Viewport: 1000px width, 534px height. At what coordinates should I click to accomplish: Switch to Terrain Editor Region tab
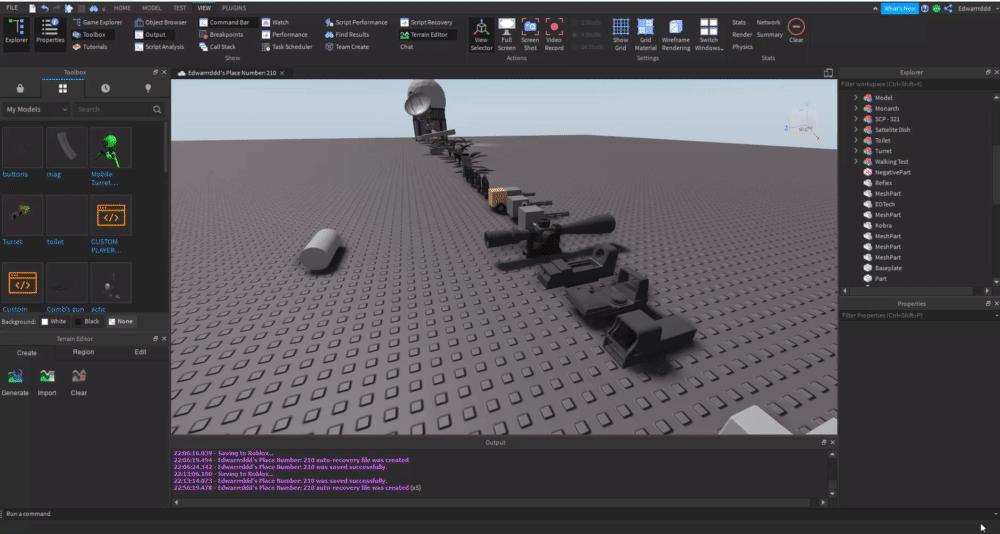coord(84,352)
